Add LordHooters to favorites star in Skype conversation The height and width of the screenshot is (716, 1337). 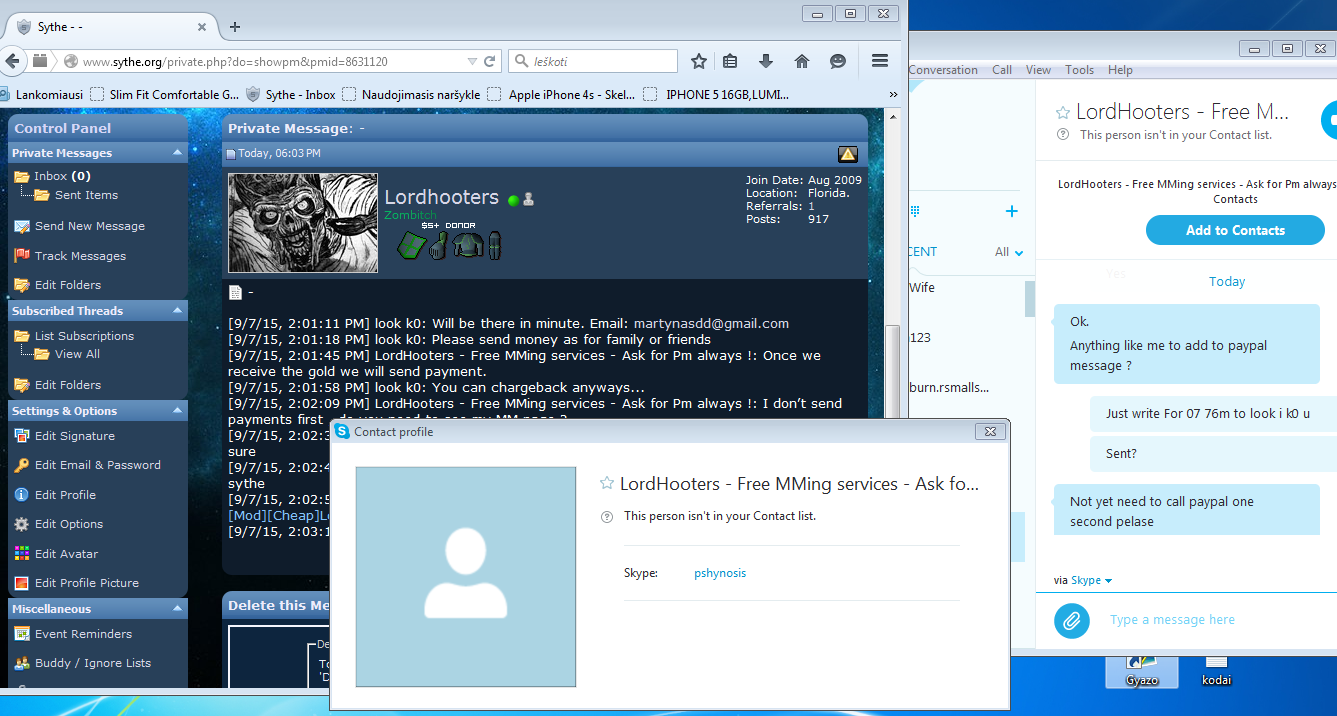[x=1063, y=113]
